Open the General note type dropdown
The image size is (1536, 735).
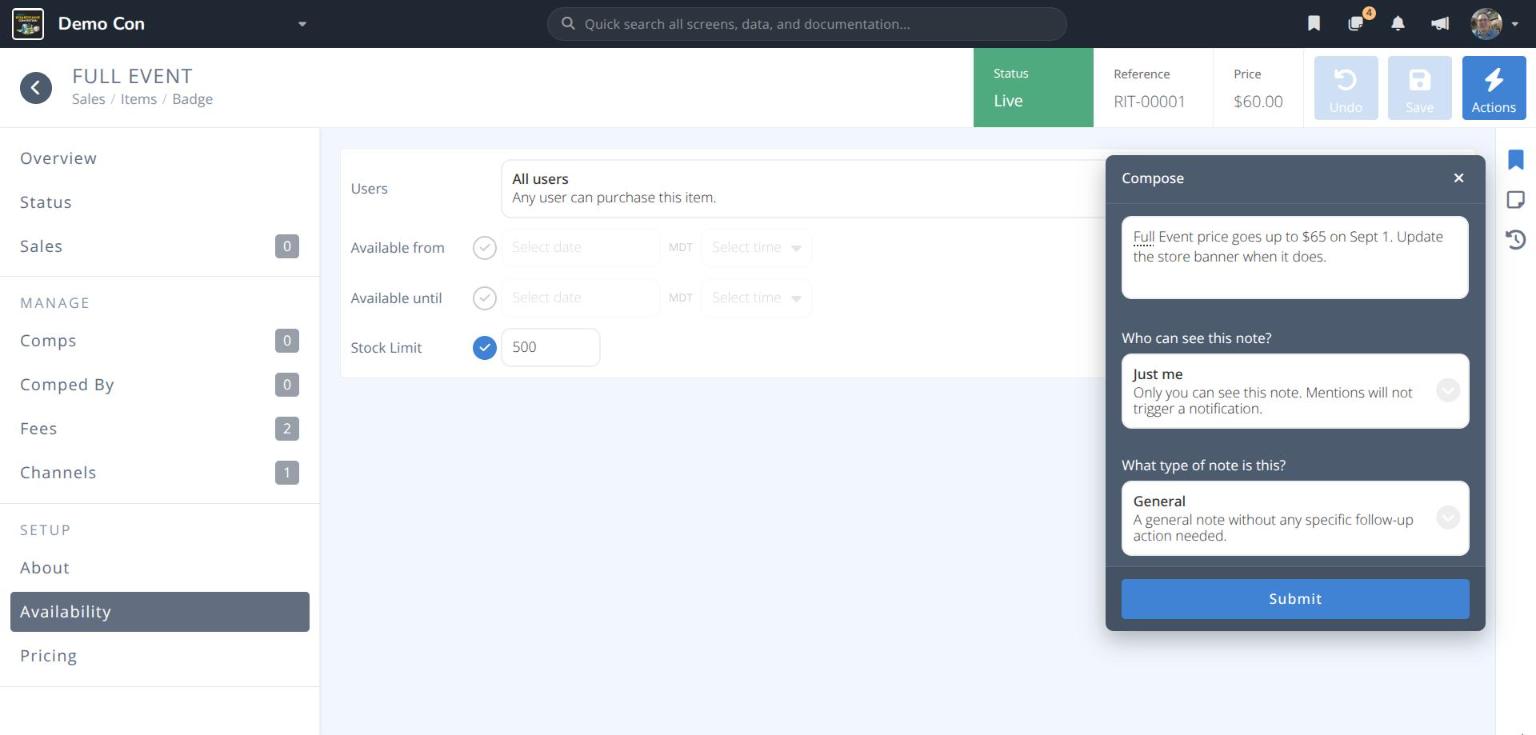click(1295, 518)
